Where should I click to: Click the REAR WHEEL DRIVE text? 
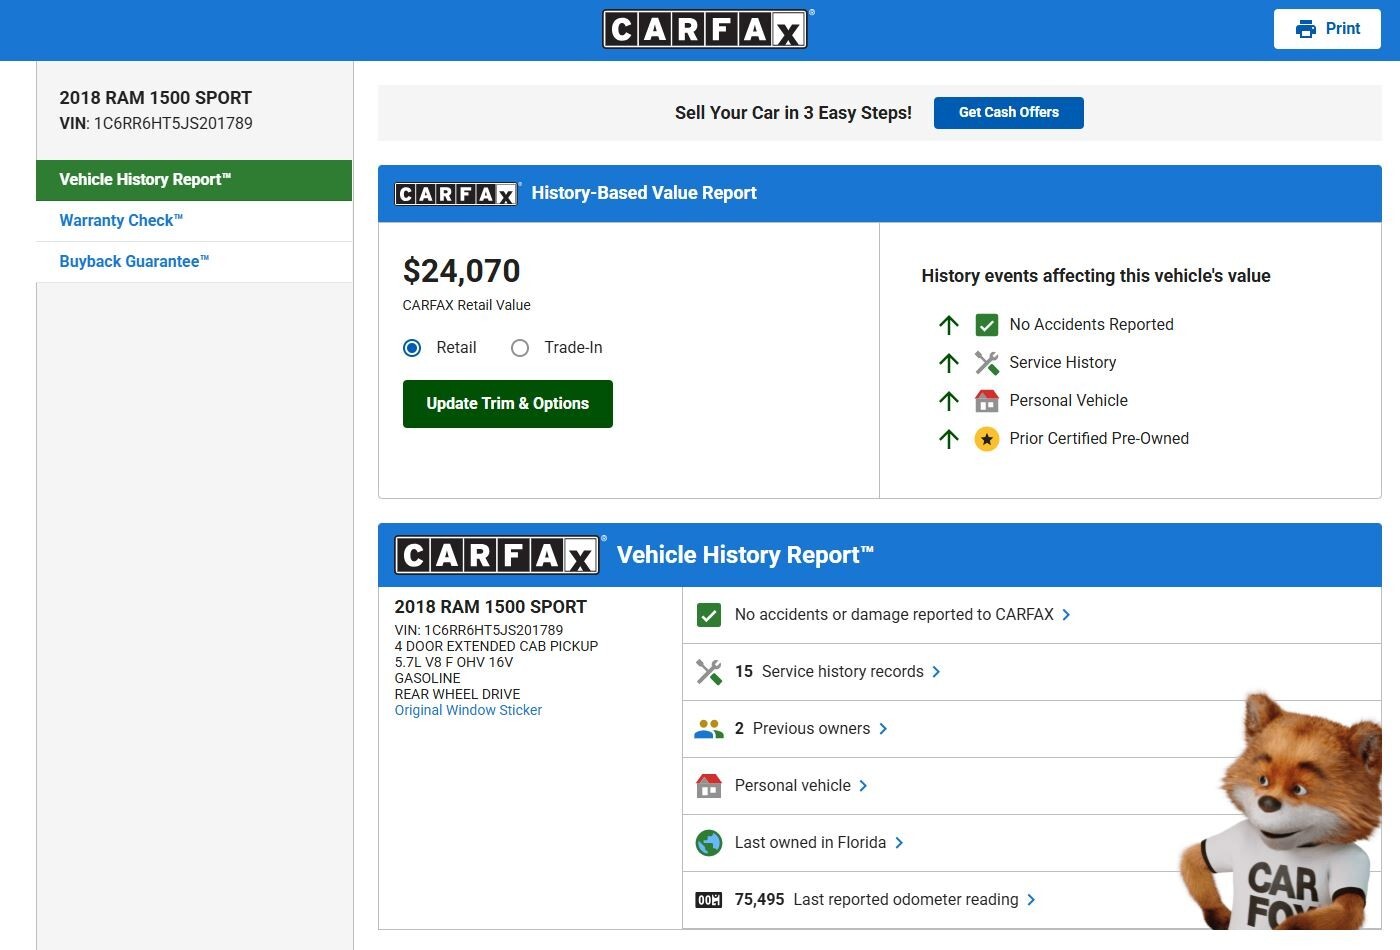457,694
